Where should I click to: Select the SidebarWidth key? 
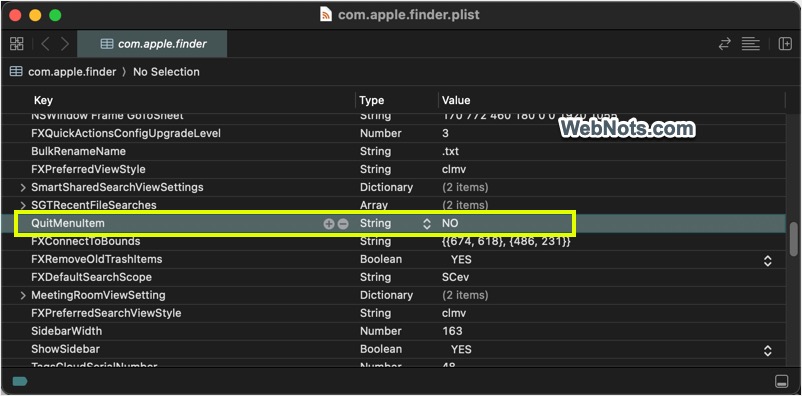coord(66,331)
